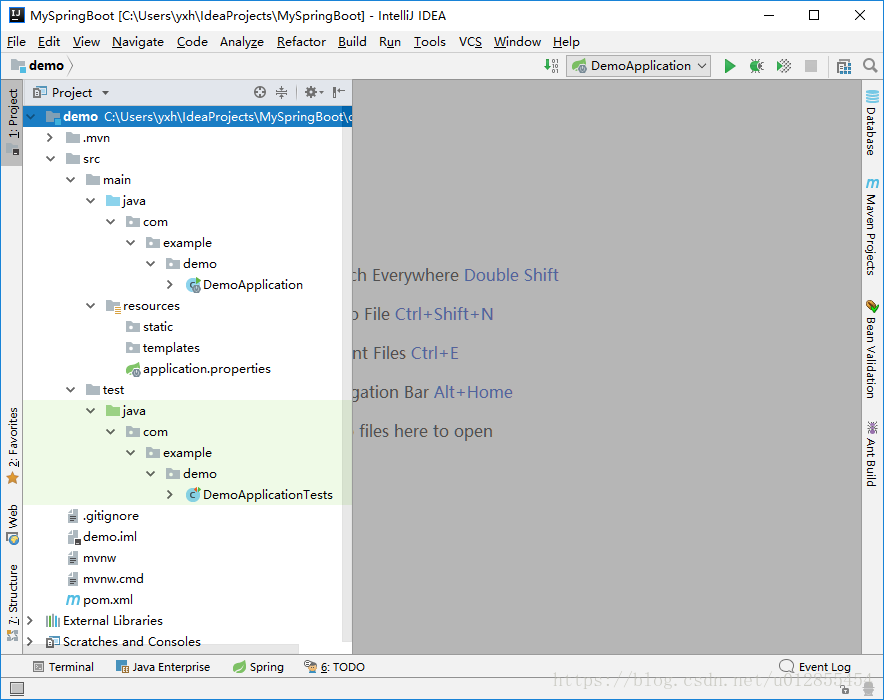884x700 pixels.
Task: Run DemoApplication with green play icon
Action: tap(730, 66)
